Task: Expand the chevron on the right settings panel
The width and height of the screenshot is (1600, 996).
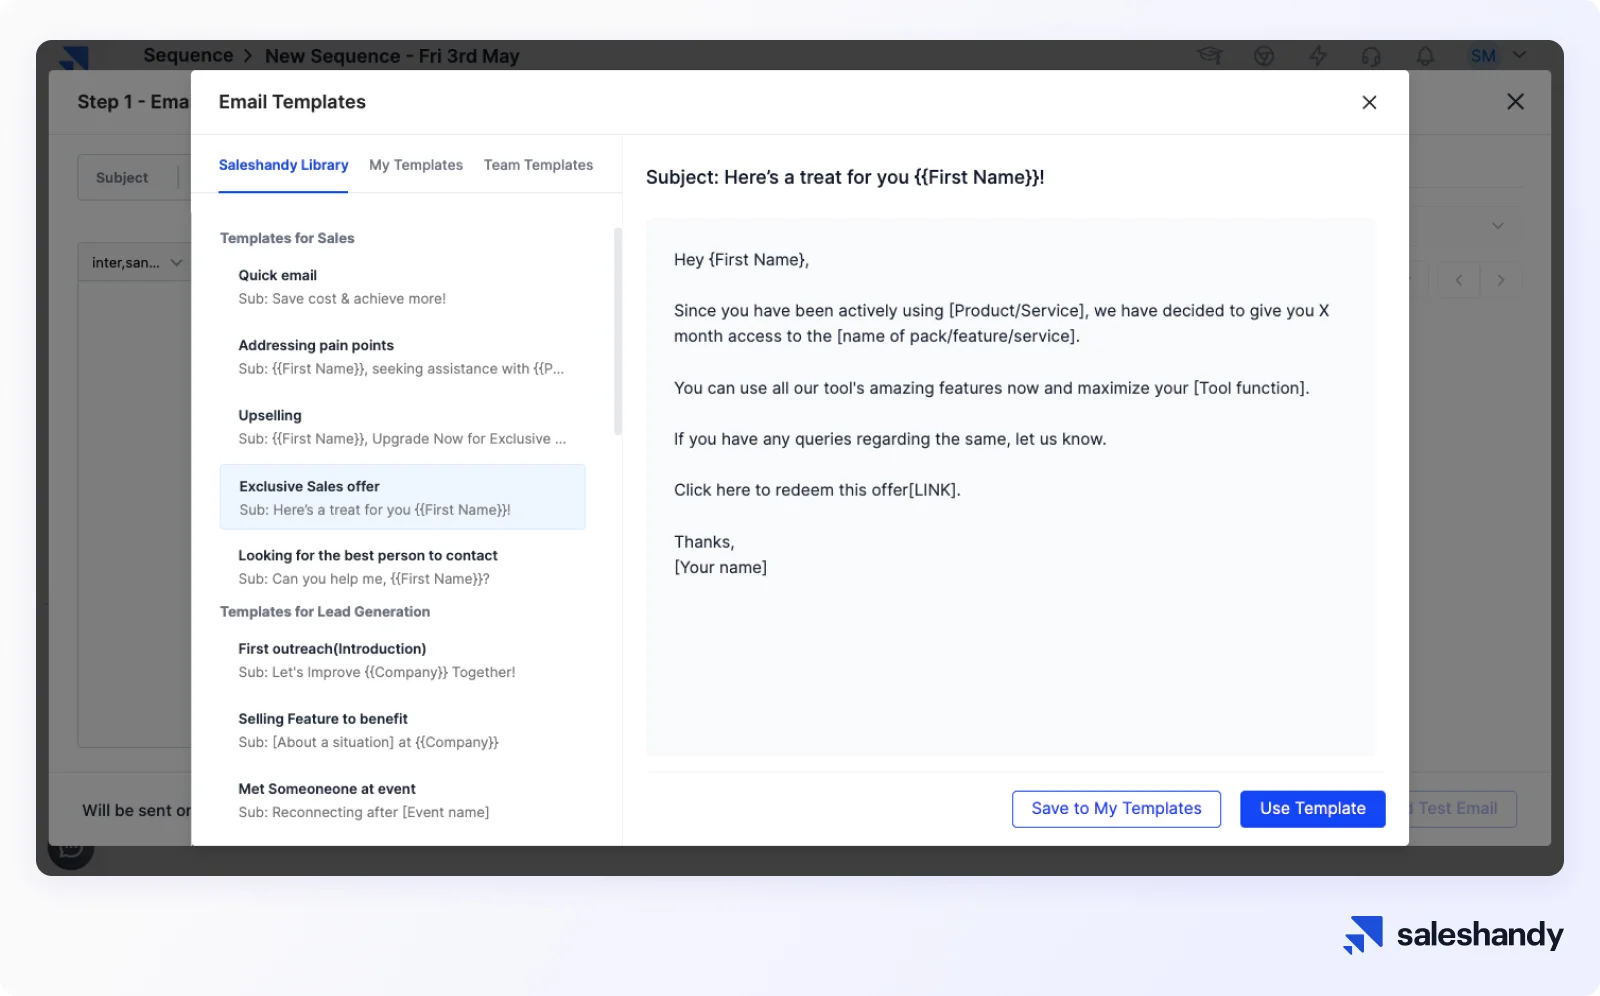Action: coord(1496,226)
